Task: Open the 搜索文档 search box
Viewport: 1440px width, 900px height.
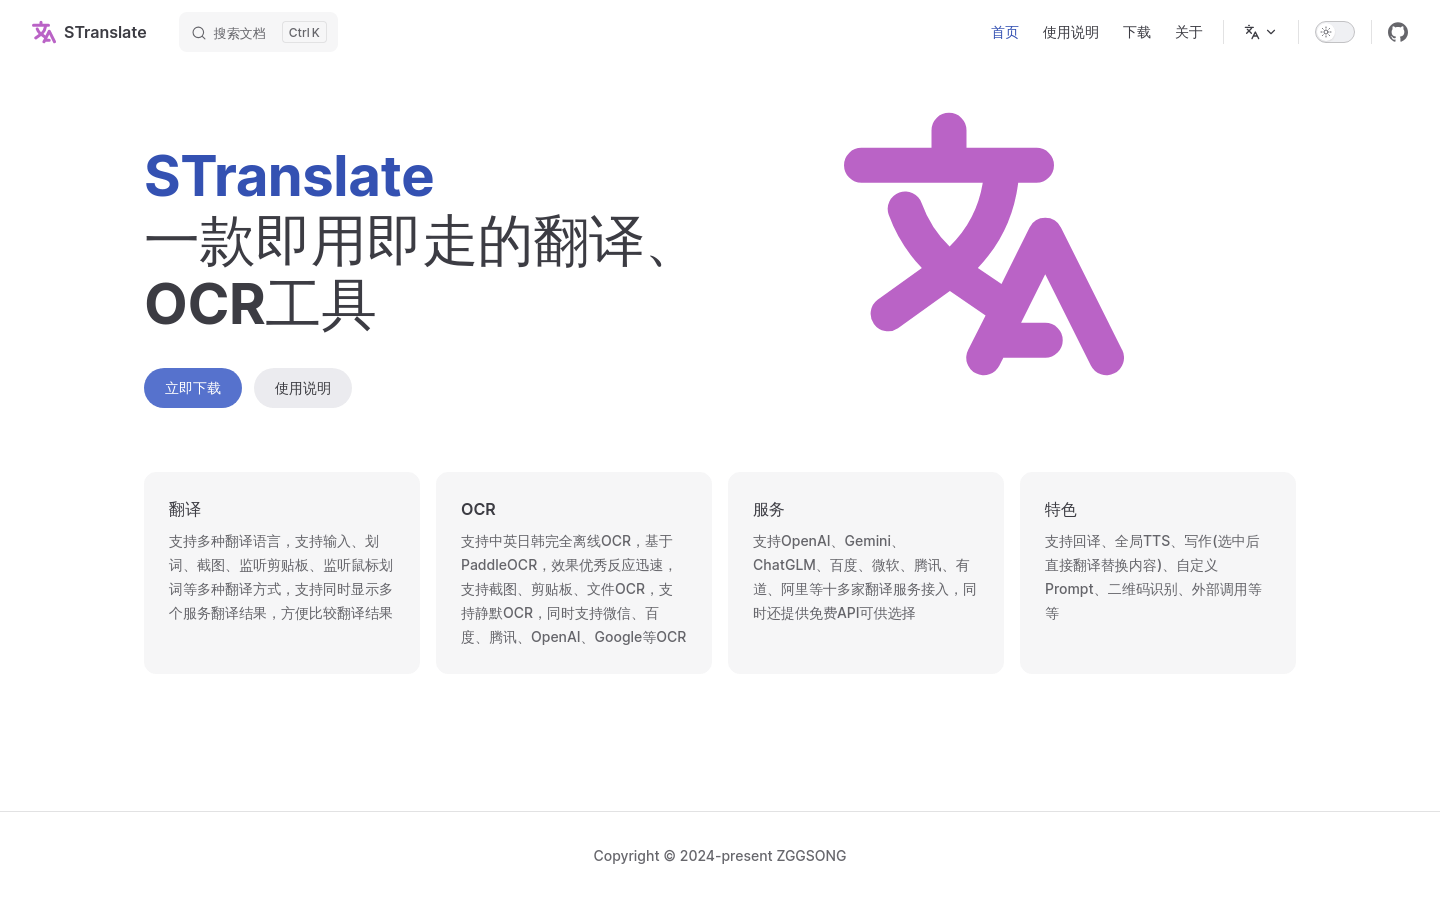Action: coord(258,32)
